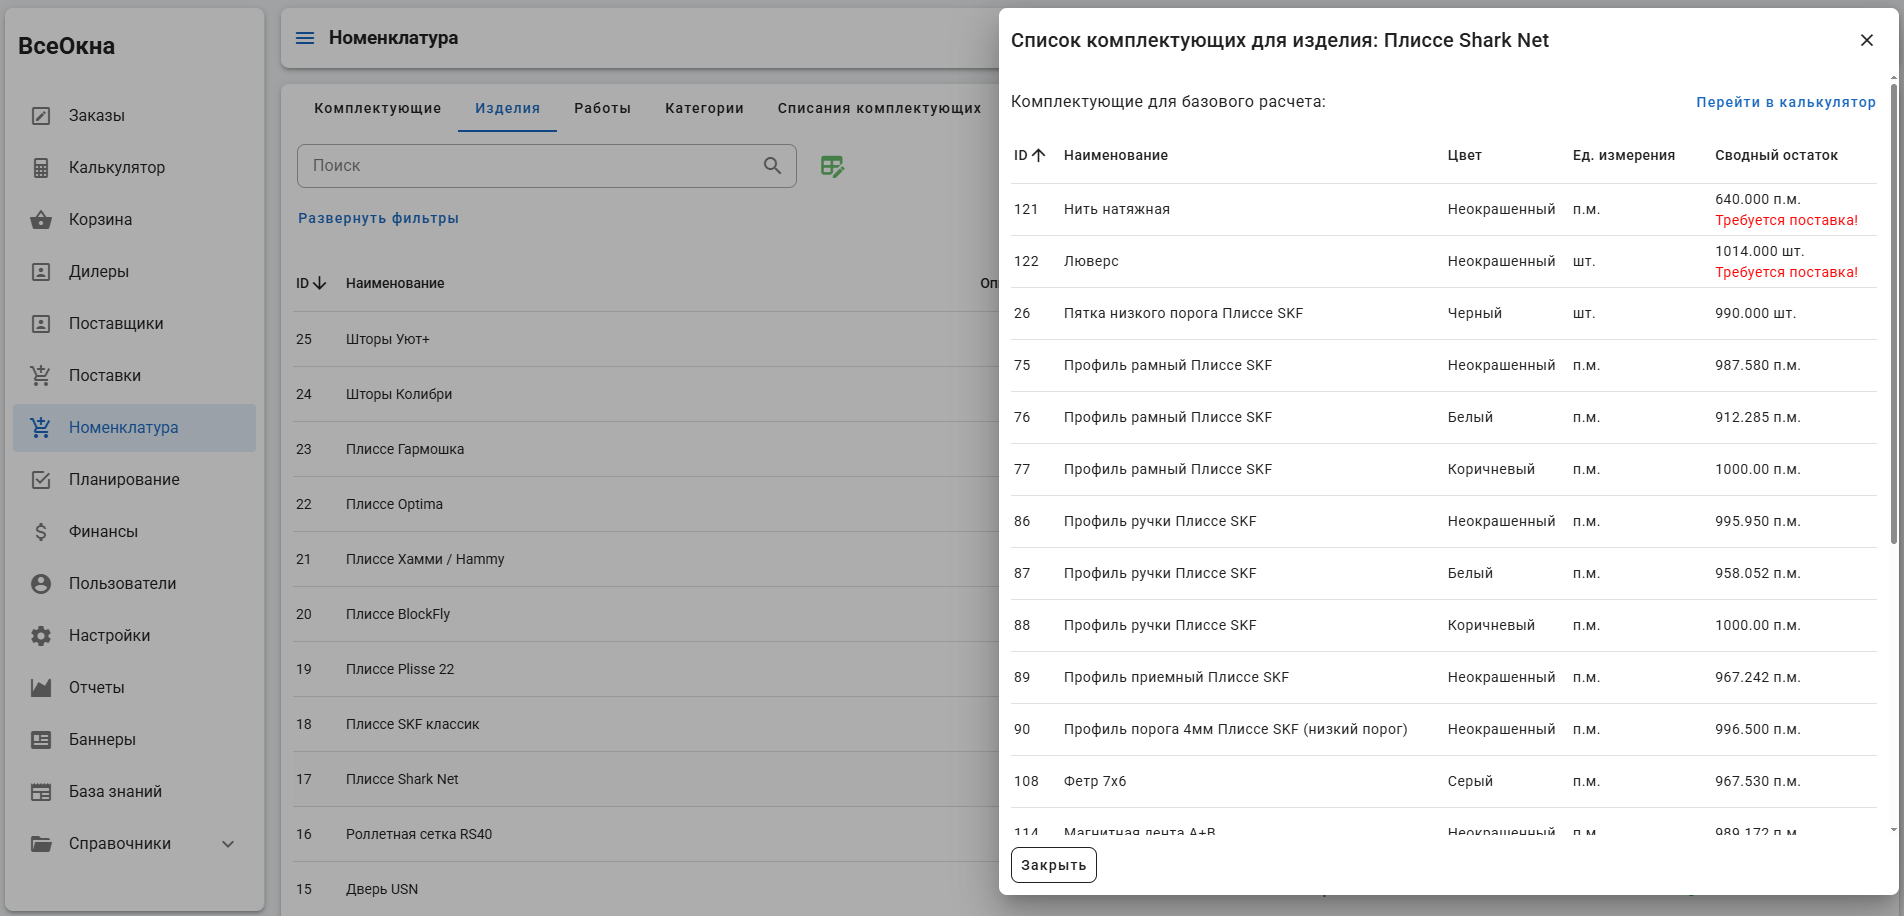Open the Заказы sidebar icon
The height and width of the screenshot is (916, 1904).
click(x=41, y=116)
